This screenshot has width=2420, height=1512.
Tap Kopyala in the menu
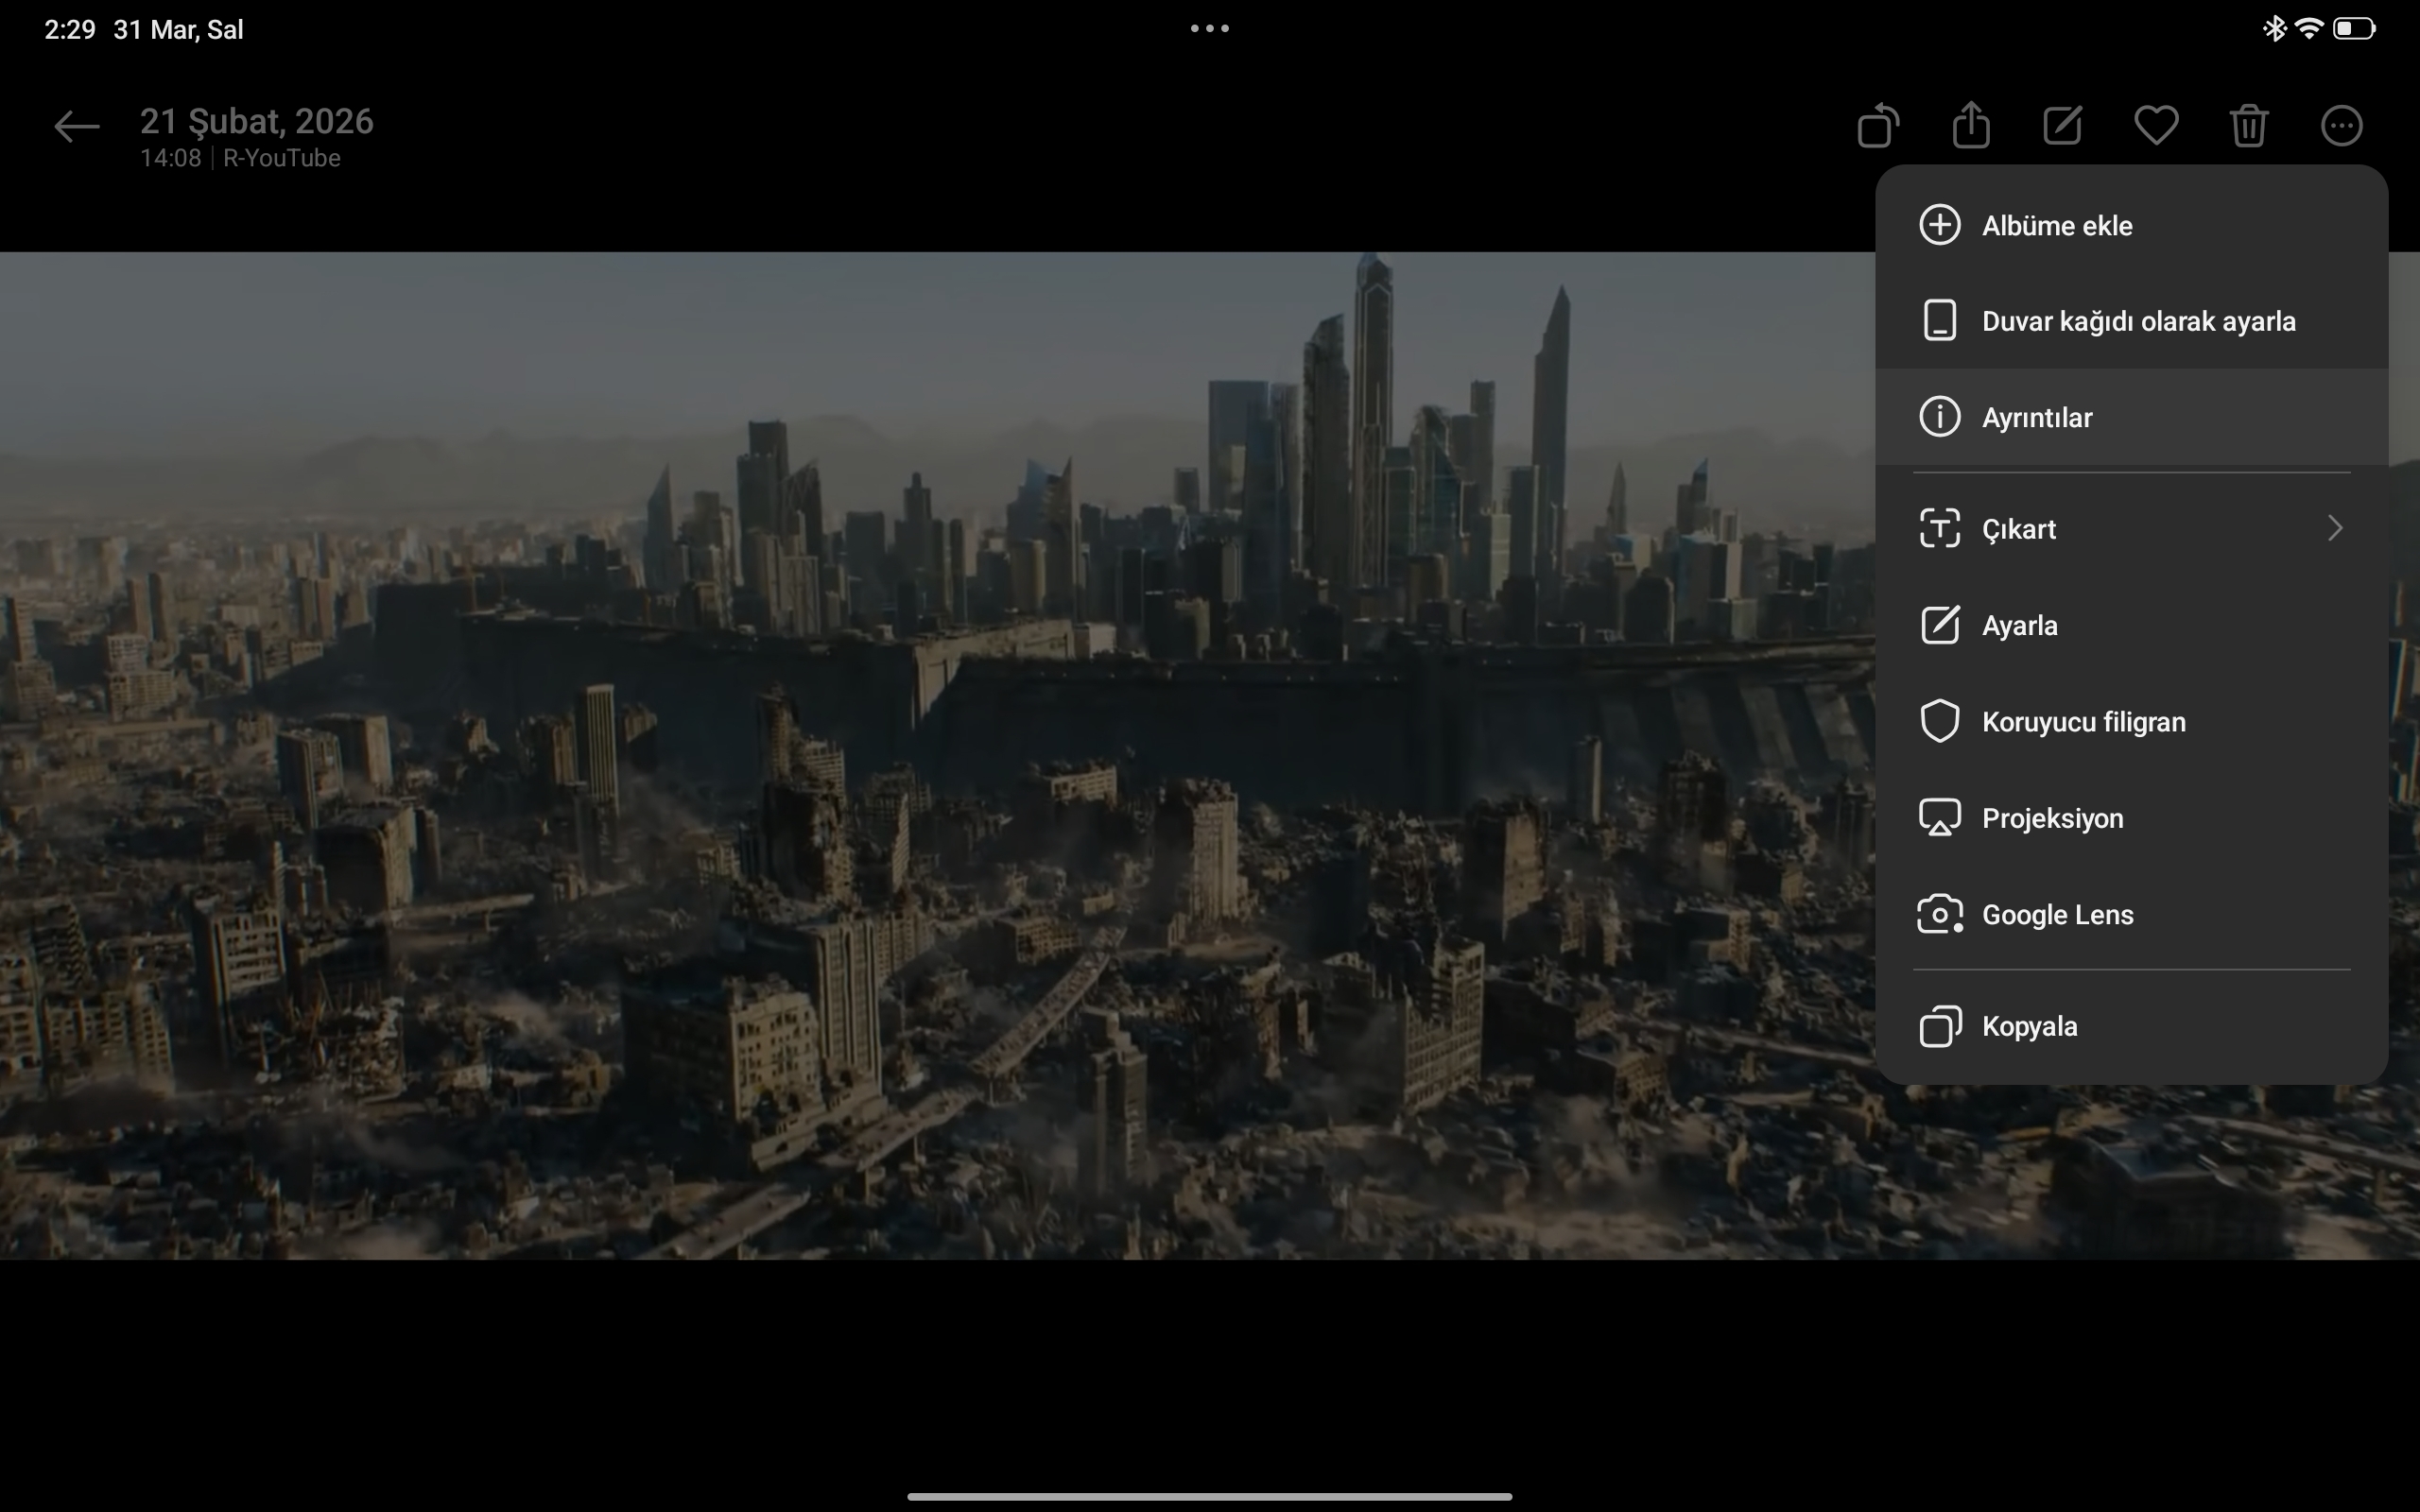(2029, 1027)
